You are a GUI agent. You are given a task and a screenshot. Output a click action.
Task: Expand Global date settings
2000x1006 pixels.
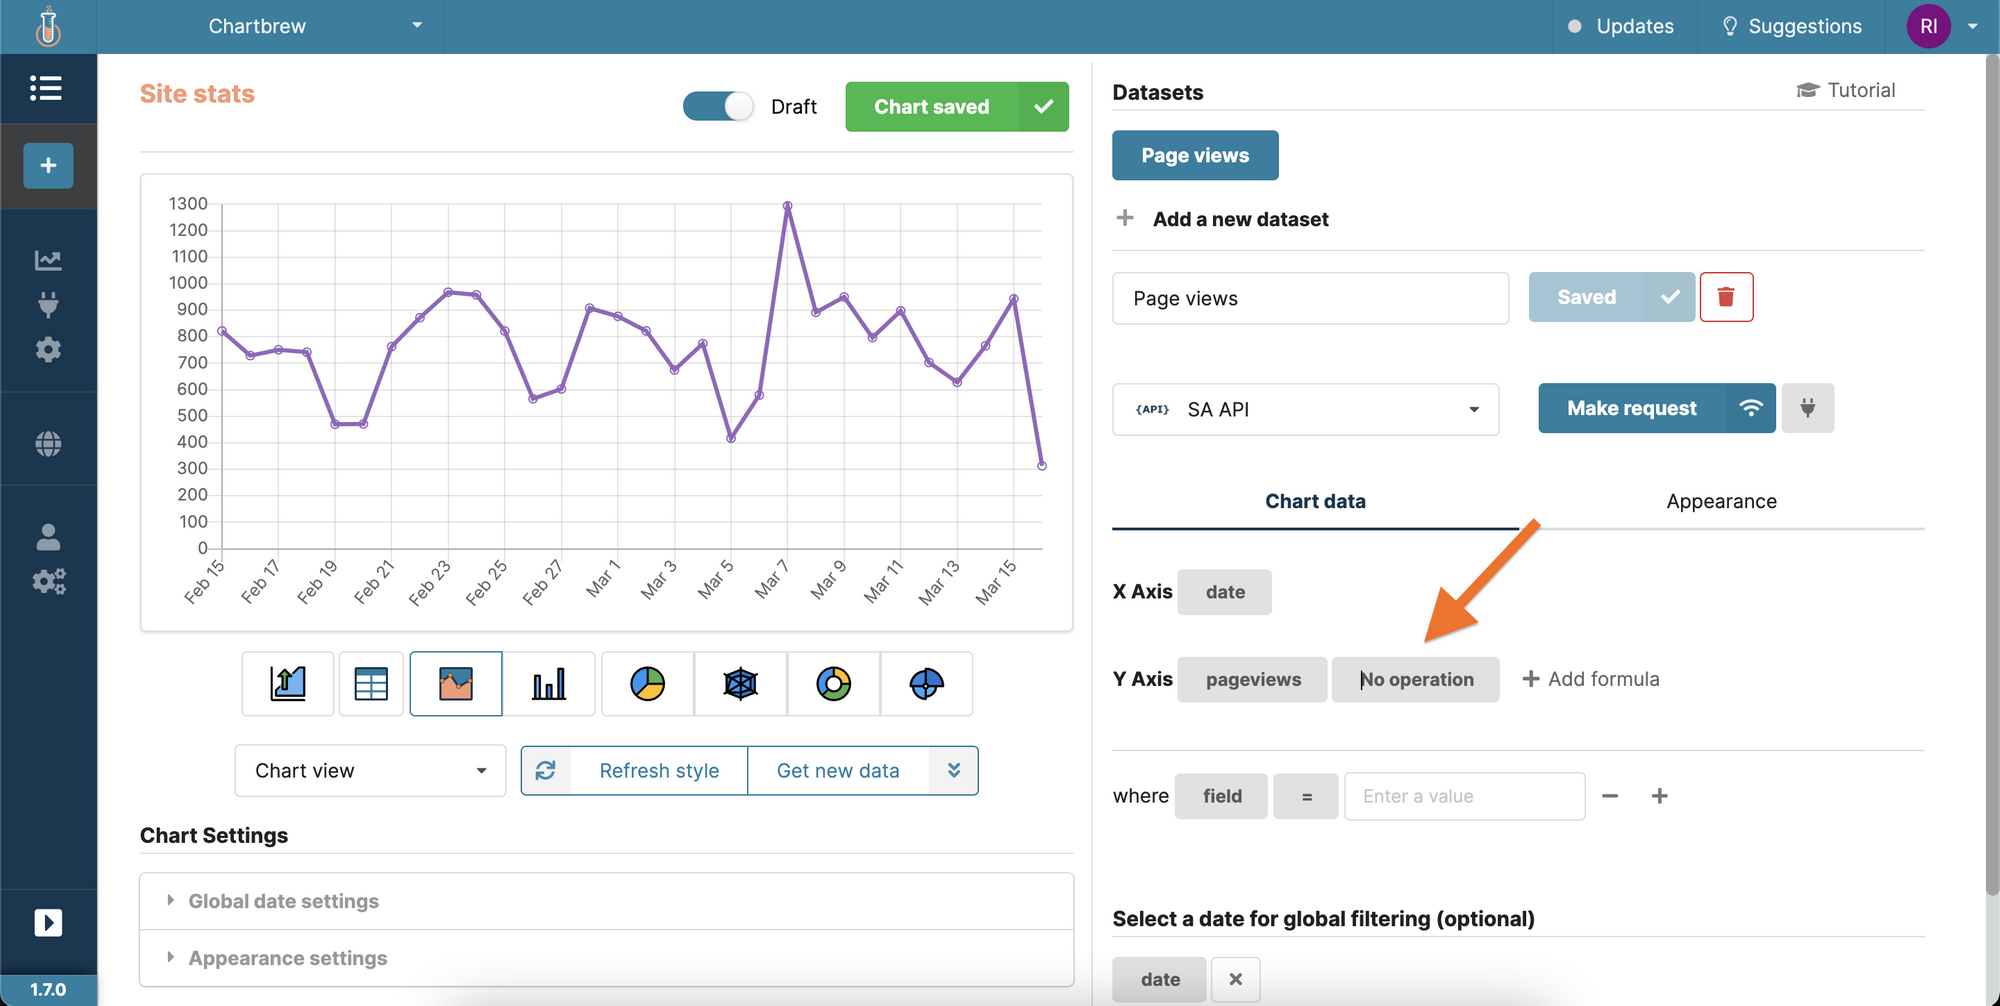pos(283,900)
